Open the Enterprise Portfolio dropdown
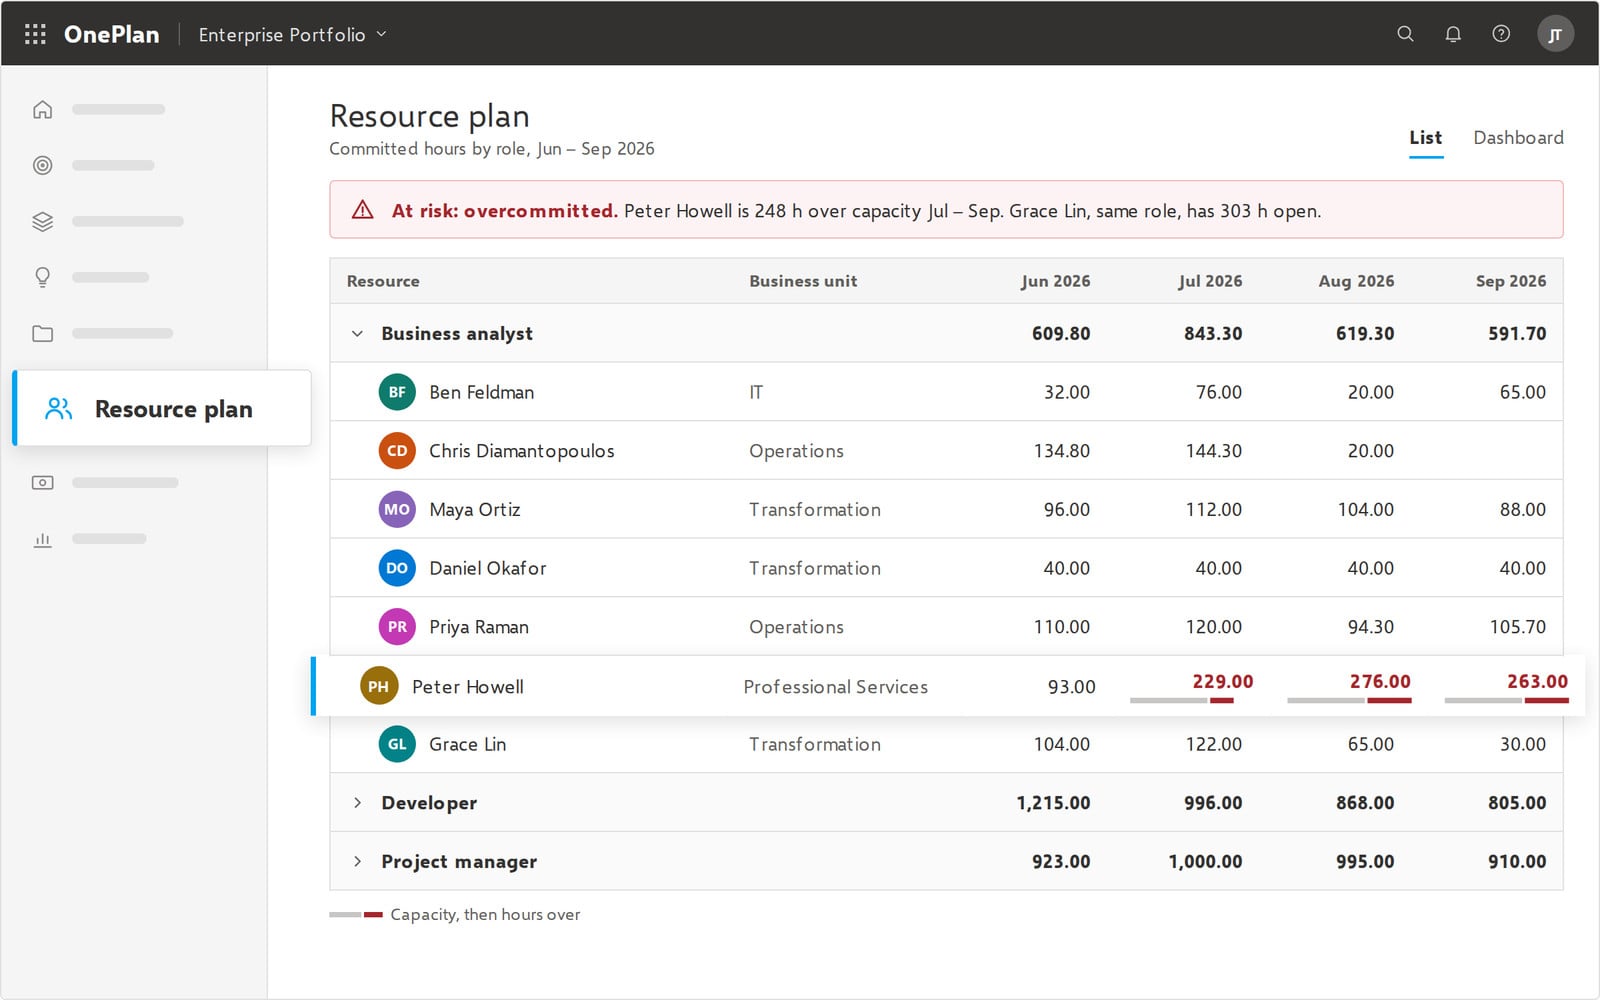1600x1000 pixels. click(292, 34)
